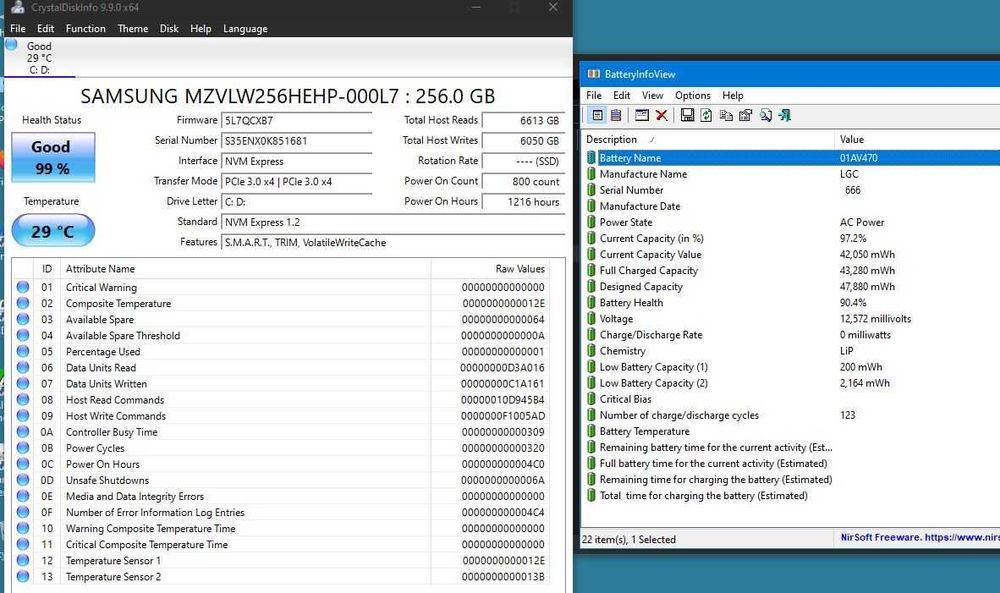Select the Full Charged Capacity row
Viewport: 1000px width, 593px height.
tap(791, 270)
